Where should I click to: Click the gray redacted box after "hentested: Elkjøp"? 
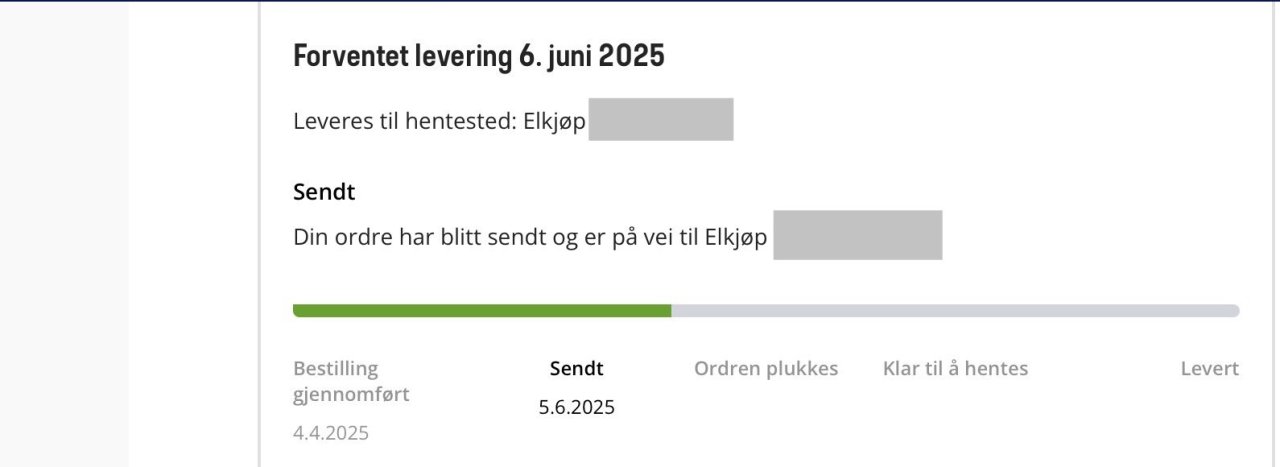point(661,120)
